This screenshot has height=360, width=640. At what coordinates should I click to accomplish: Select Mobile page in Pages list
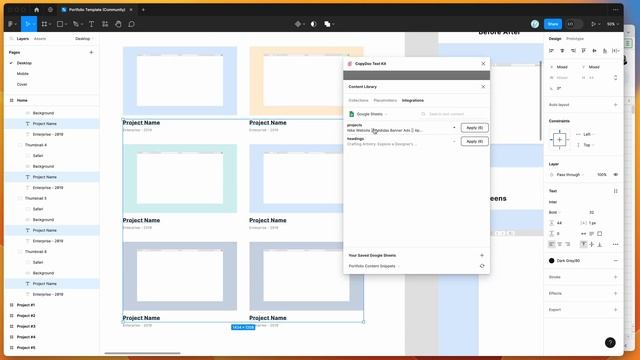pos(23,74)
